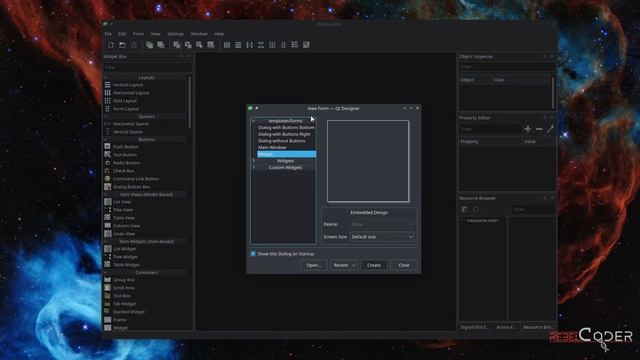Click Lay Out Vertically in Splitter icon
Image resolution: width=640 pixels, height=360 pixels.
tap(261, 45)
